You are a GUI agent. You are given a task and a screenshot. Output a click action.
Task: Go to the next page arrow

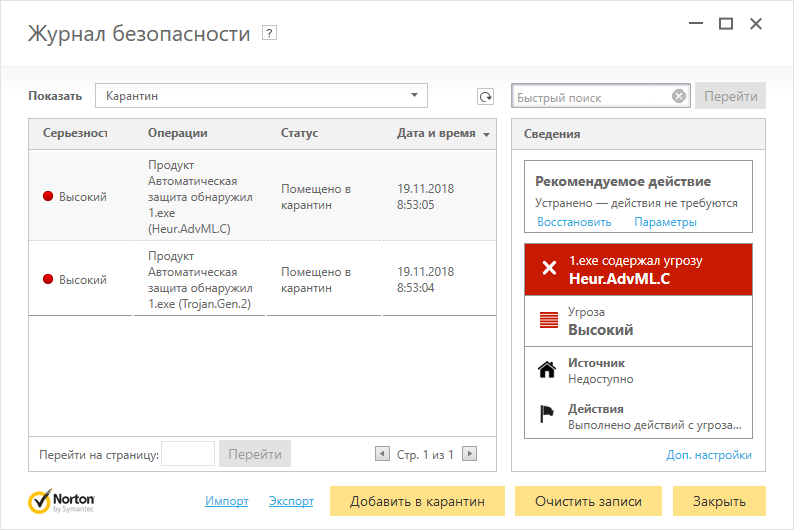[469, 454]
